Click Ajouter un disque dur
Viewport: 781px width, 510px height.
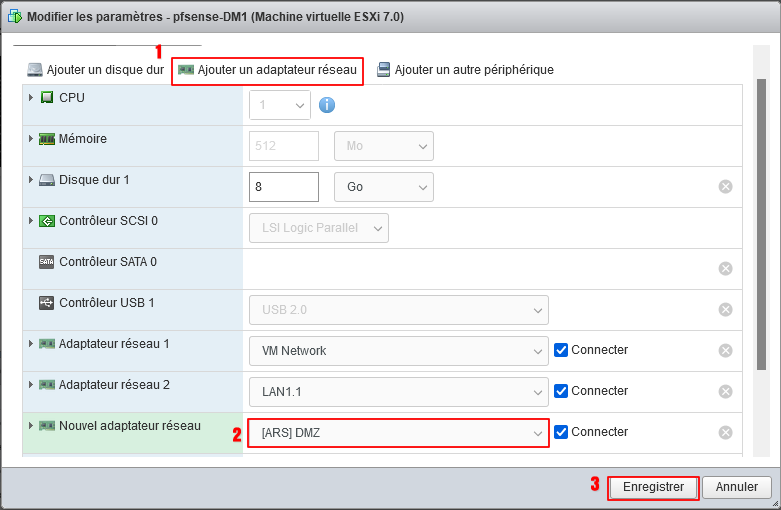(96, 70)
